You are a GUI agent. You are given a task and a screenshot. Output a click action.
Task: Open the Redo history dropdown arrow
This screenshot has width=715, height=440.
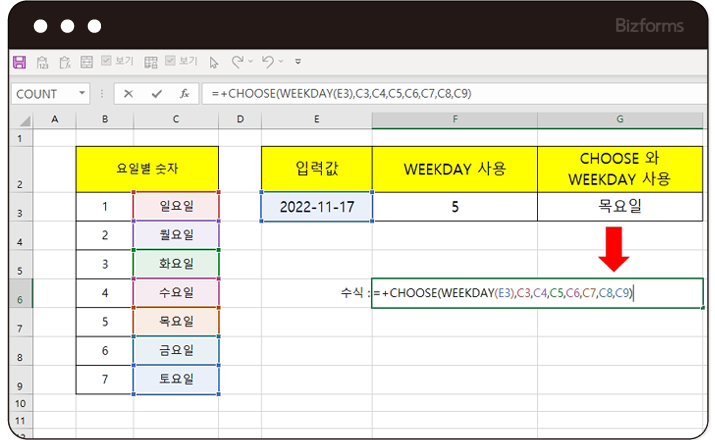point(250,61)
